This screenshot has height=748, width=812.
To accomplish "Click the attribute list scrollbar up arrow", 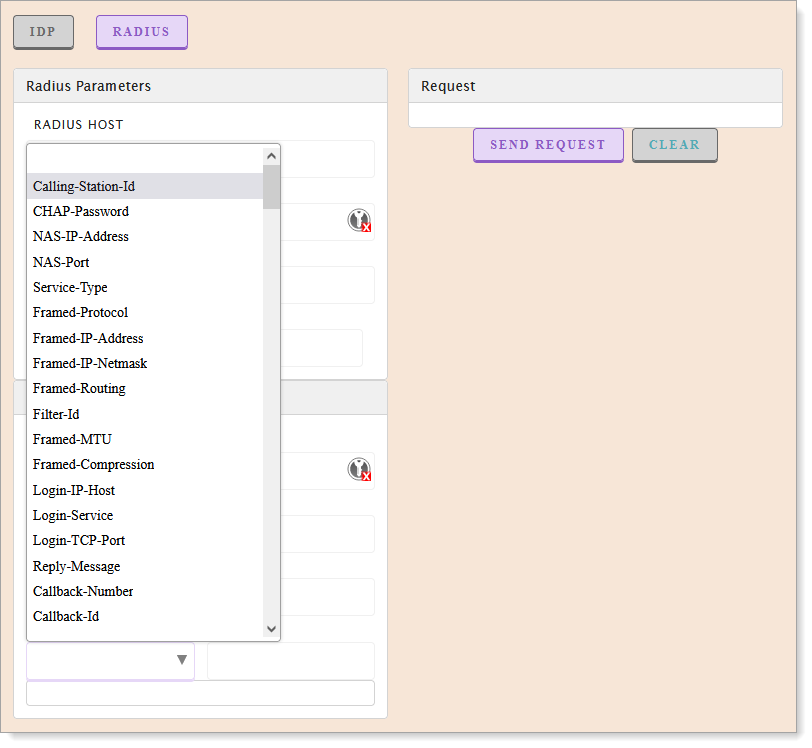I will click(271, 155).
